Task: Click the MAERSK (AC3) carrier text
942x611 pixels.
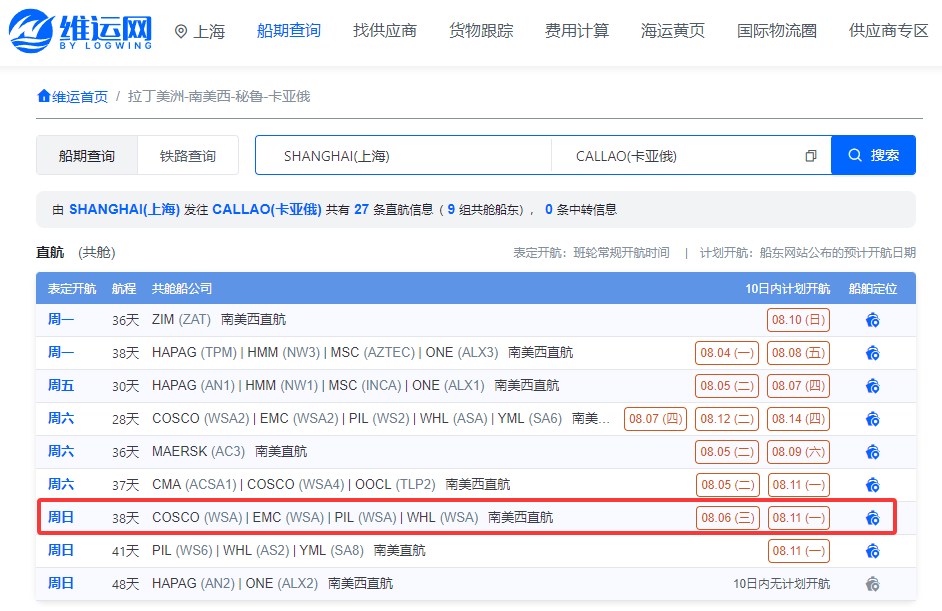Action: point(199,452)
